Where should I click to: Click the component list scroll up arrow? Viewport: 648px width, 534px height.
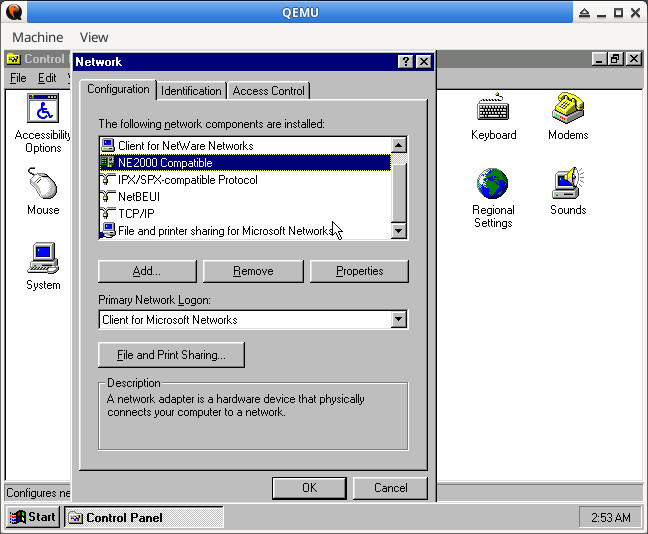click(x=398, y=145)
